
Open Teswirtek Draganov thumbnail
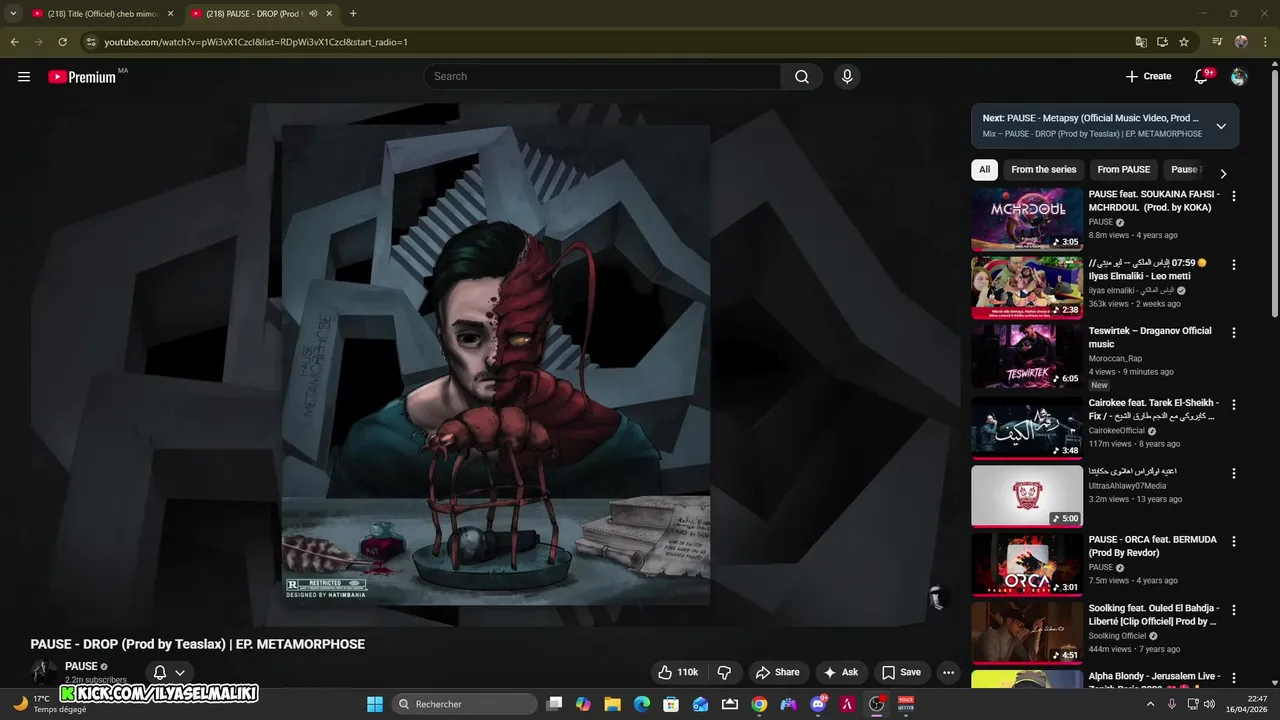click(x=1027, y=356)
